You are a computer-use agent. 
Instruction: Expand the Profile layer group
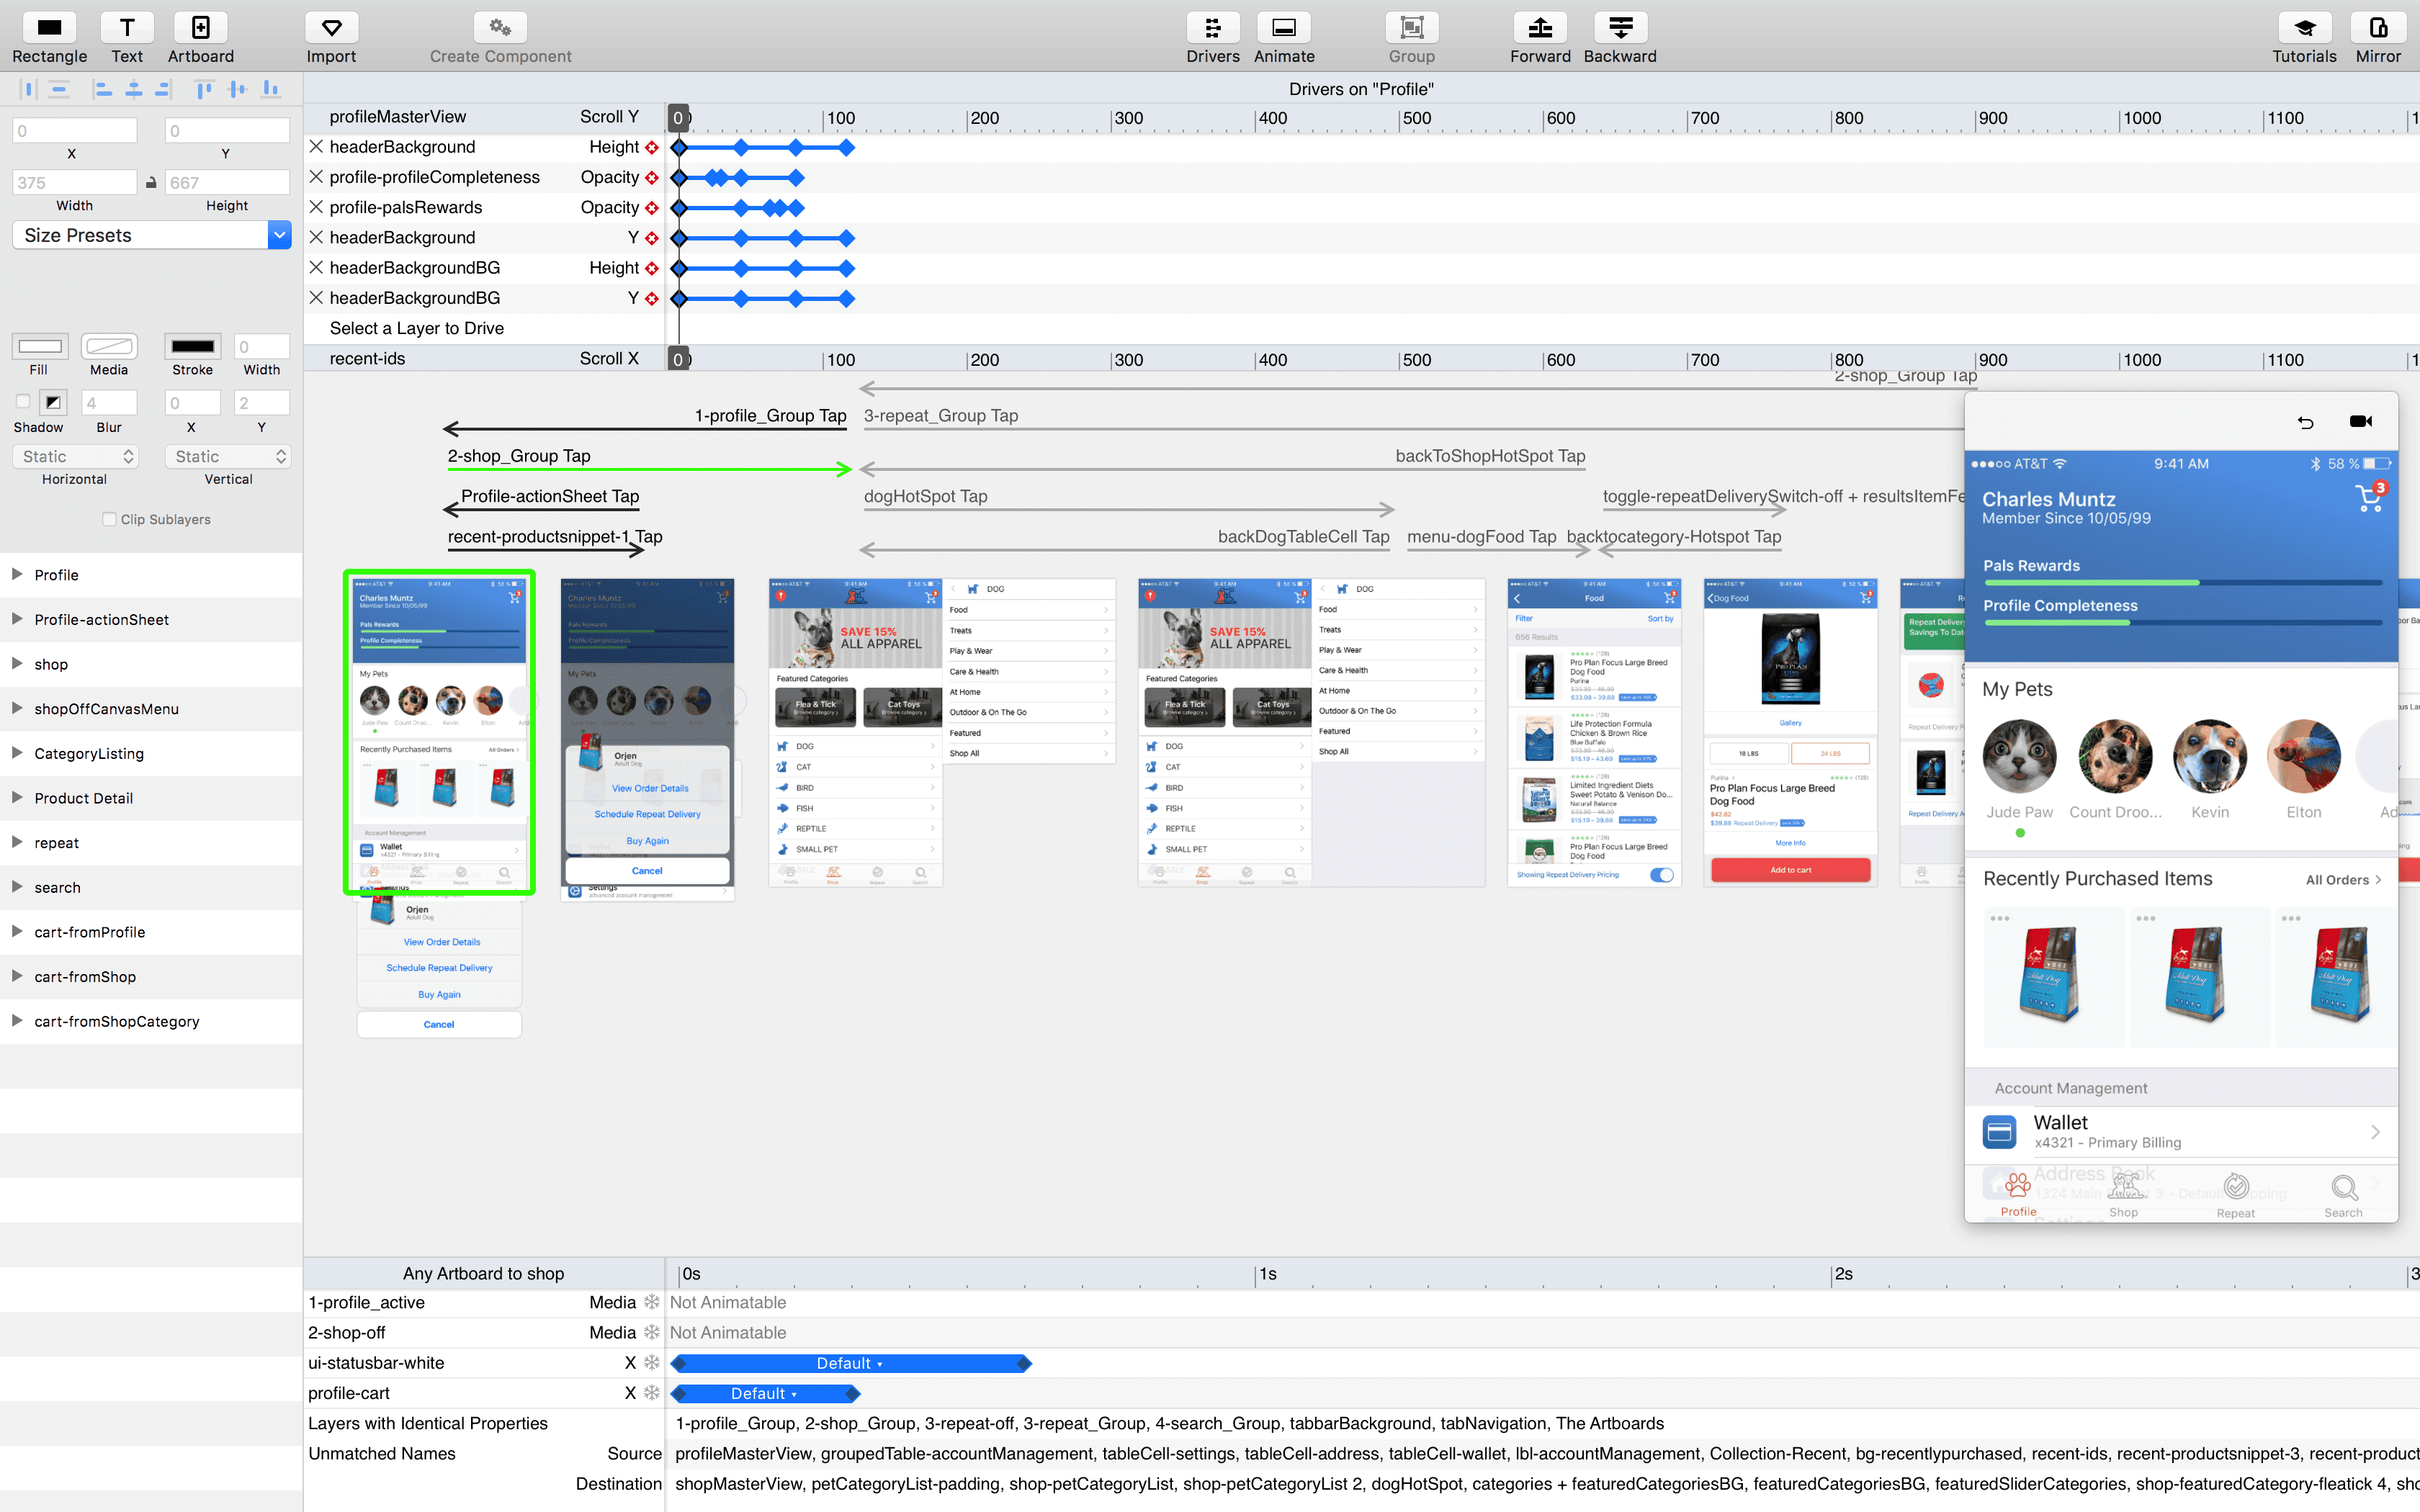click(x=17, y=574)
